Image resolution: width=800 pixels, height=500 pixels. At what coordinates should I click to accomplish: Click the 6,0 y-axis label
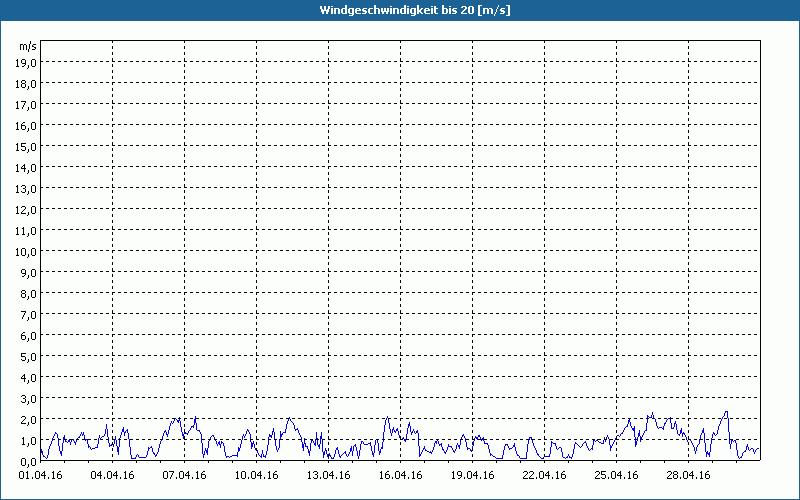coord(28,336)
